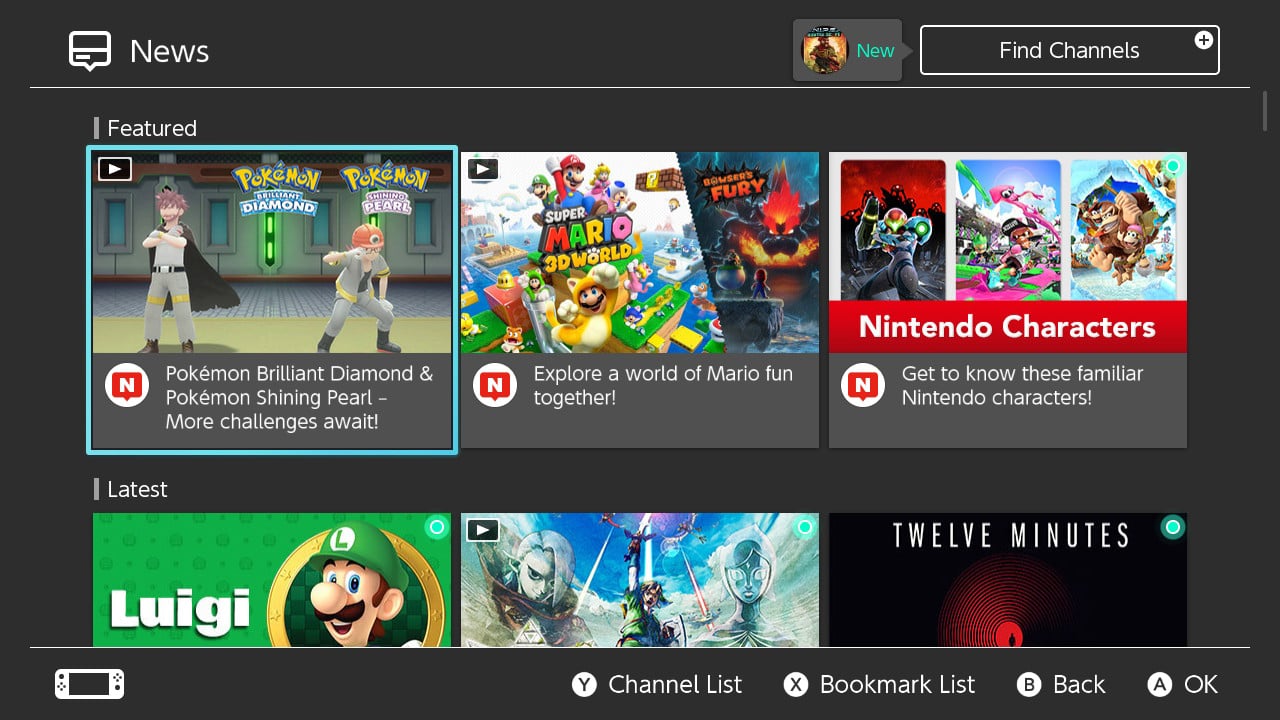Select the Featured section heading

pyautogui.click(x=151, y=128)
